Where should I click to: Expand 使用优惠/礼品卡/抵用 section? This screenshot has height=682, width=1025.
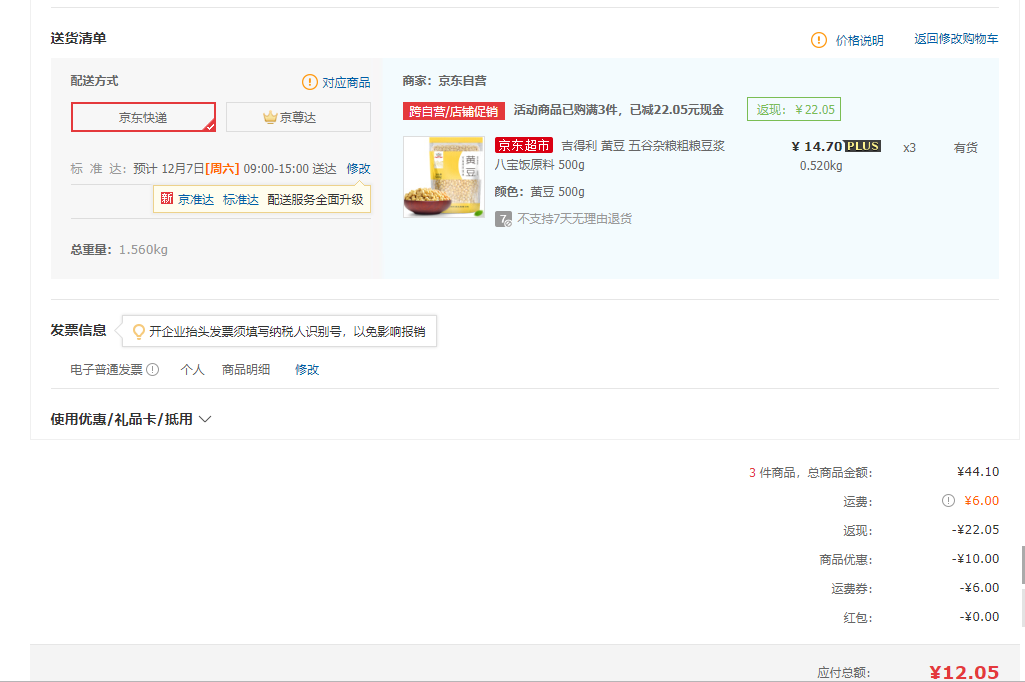click(131, 419)
